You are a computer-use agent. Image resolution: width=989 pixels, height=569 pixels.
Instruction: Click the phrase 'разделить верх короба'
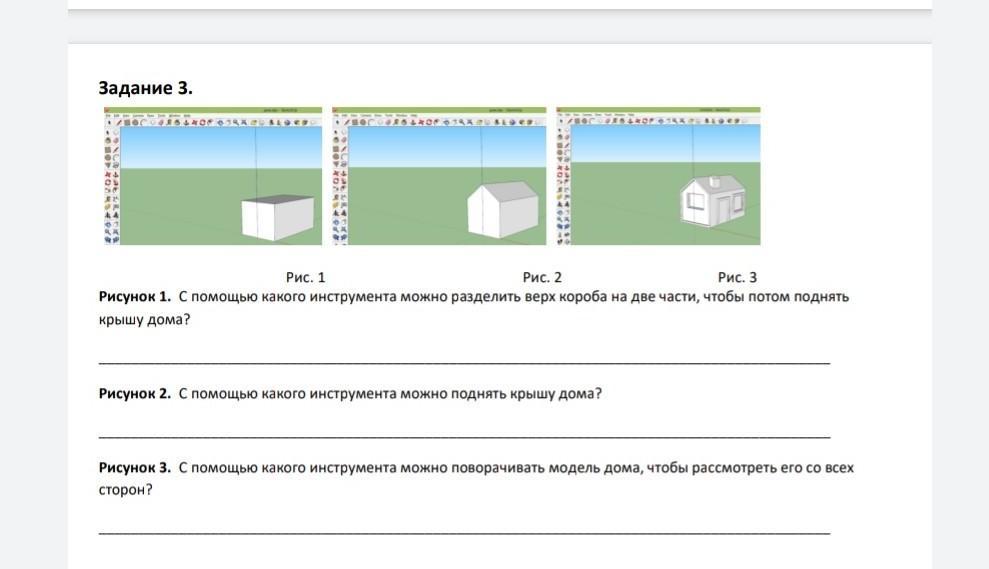pos(529,296)
